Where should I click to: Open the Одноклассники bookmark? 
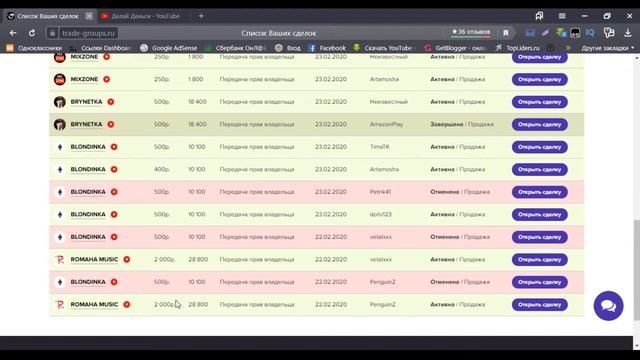pyautogui.click(x=34, y=48)
